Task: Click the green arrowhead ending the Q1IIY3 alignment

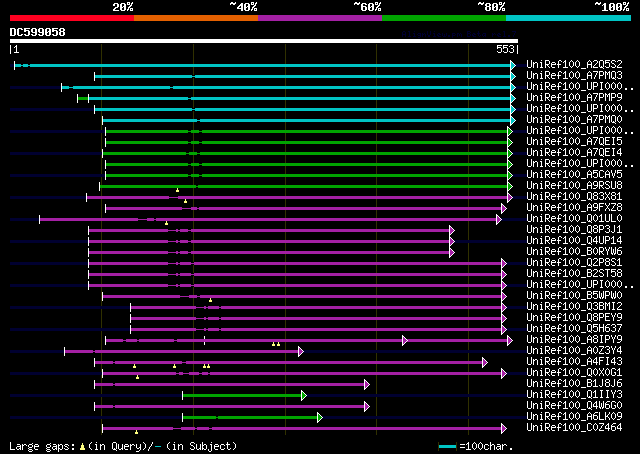Action: [304, 396]
